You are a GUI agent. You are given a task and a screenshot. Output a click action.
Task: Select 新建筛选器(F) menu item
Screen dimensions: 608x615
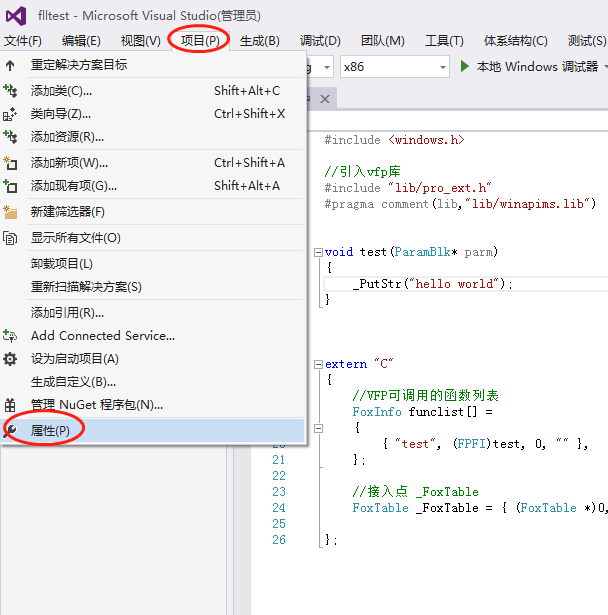[x=153, y=212]
